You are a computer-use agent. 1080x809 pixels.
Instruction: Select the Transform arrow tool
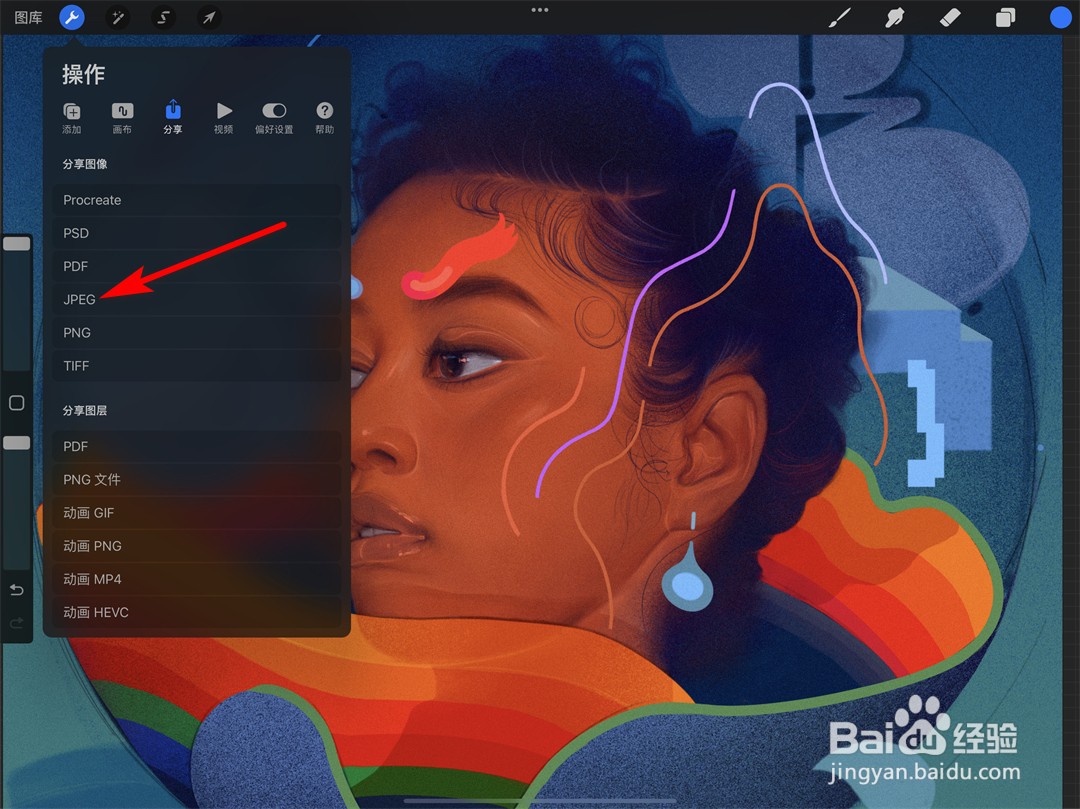click(x=209, y=17)
